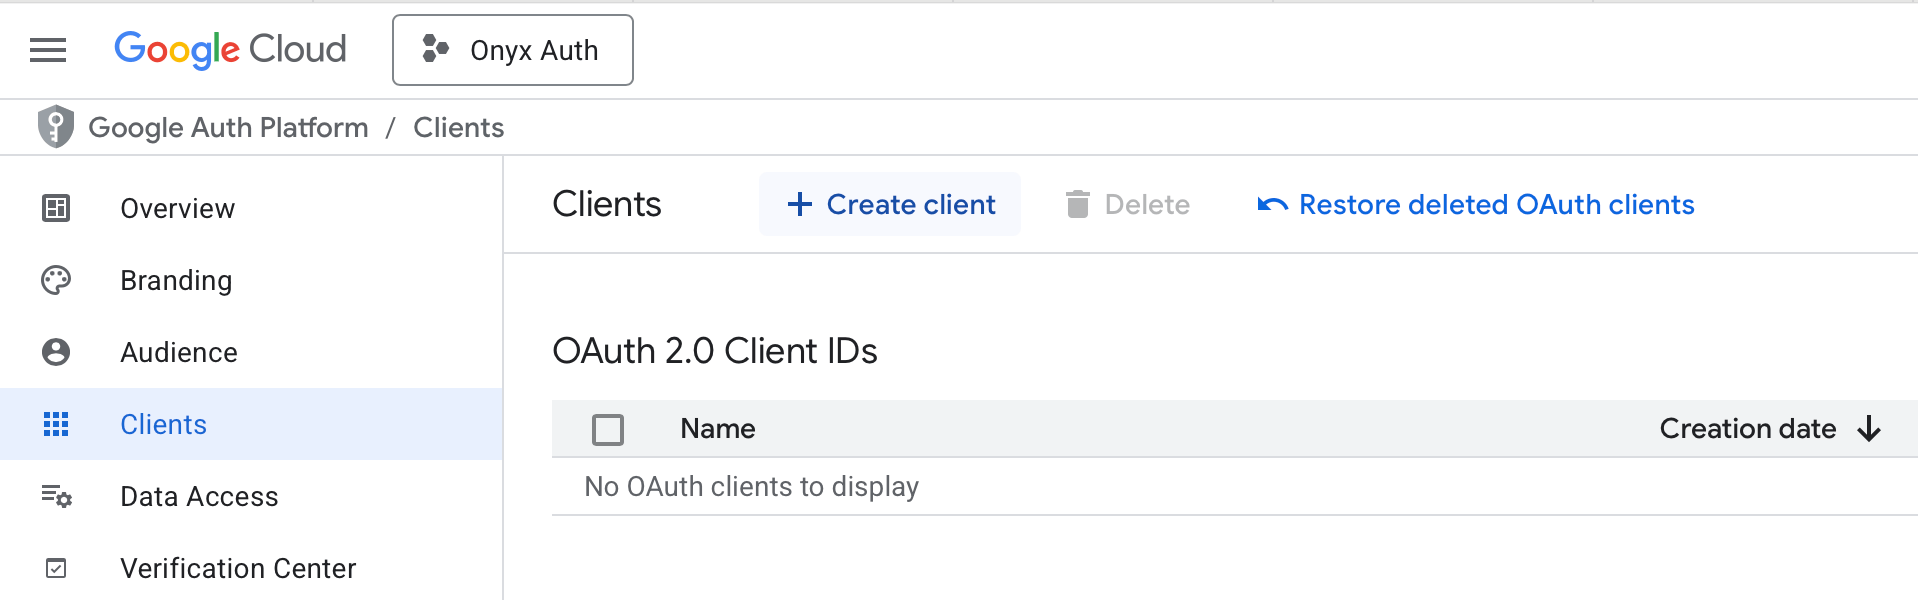Click the Google Auth Platform shield icon
Screen dimensions: 1918x600
tap(56, 127)
